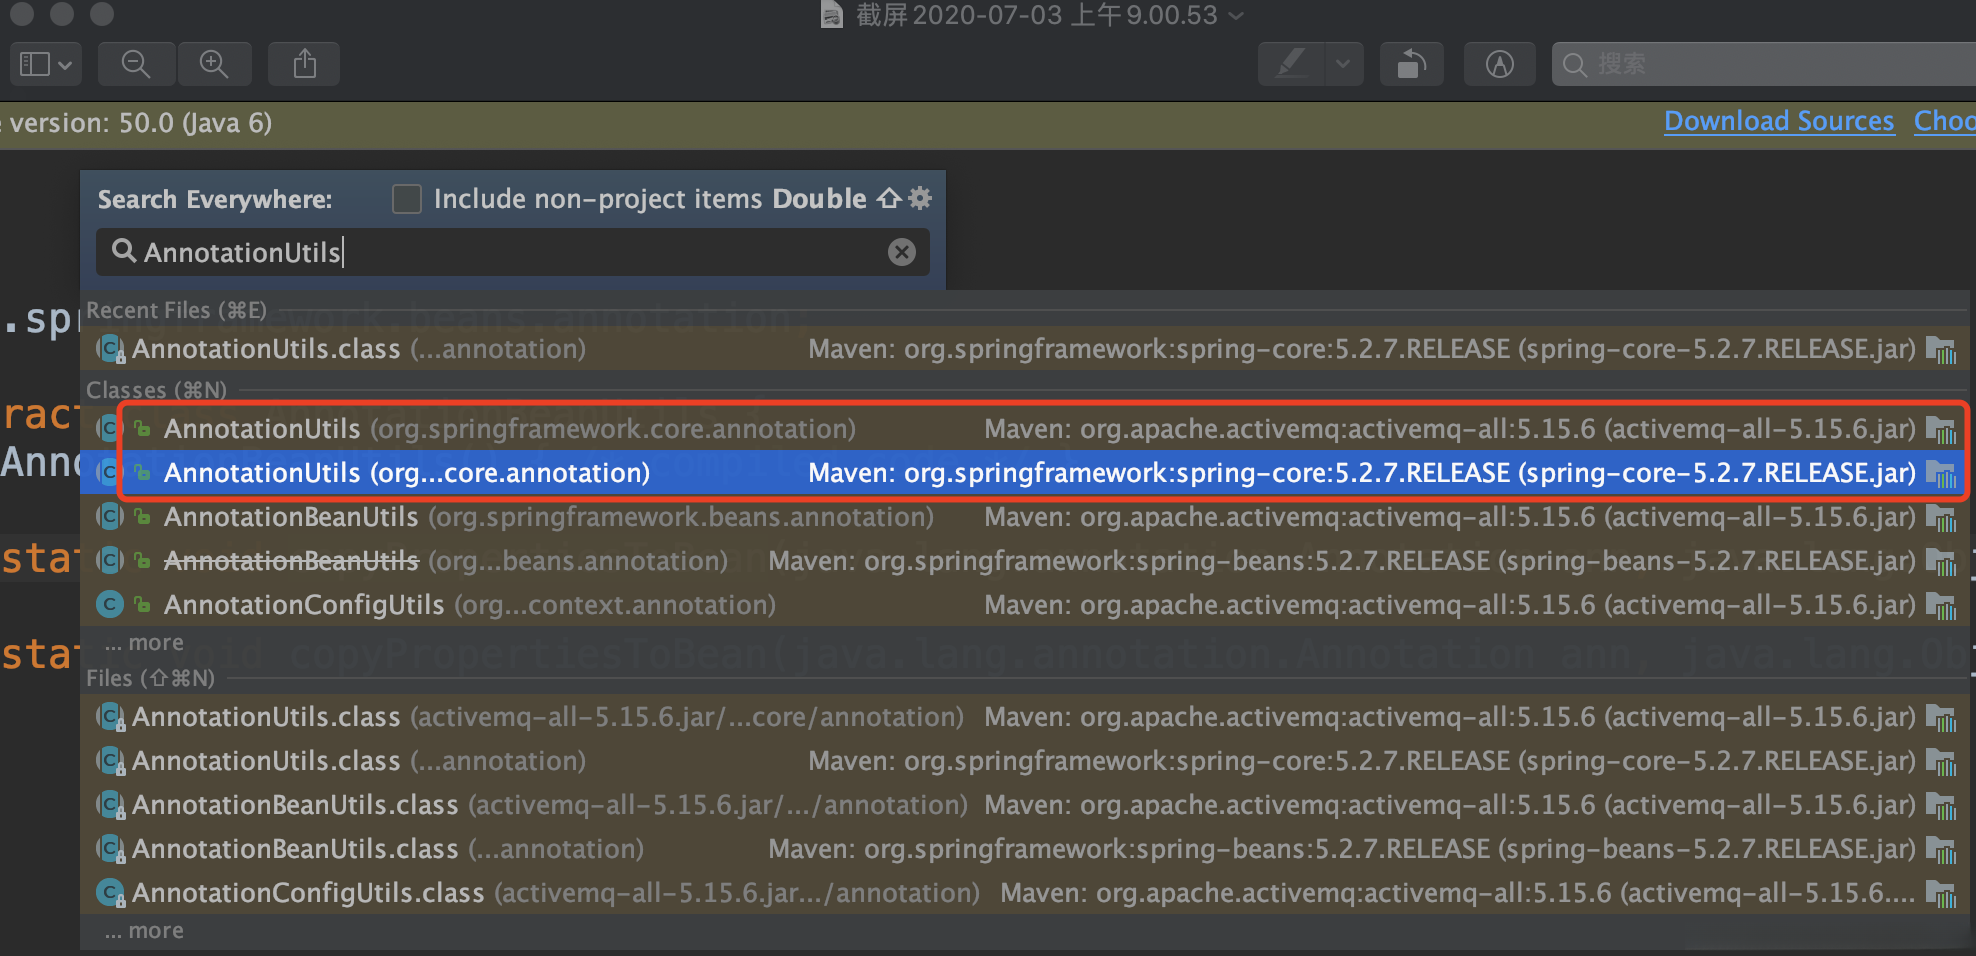1976x956 pixels.
Task: Clear the AnnotationUtils search text
Action: (x=902, y=252)
